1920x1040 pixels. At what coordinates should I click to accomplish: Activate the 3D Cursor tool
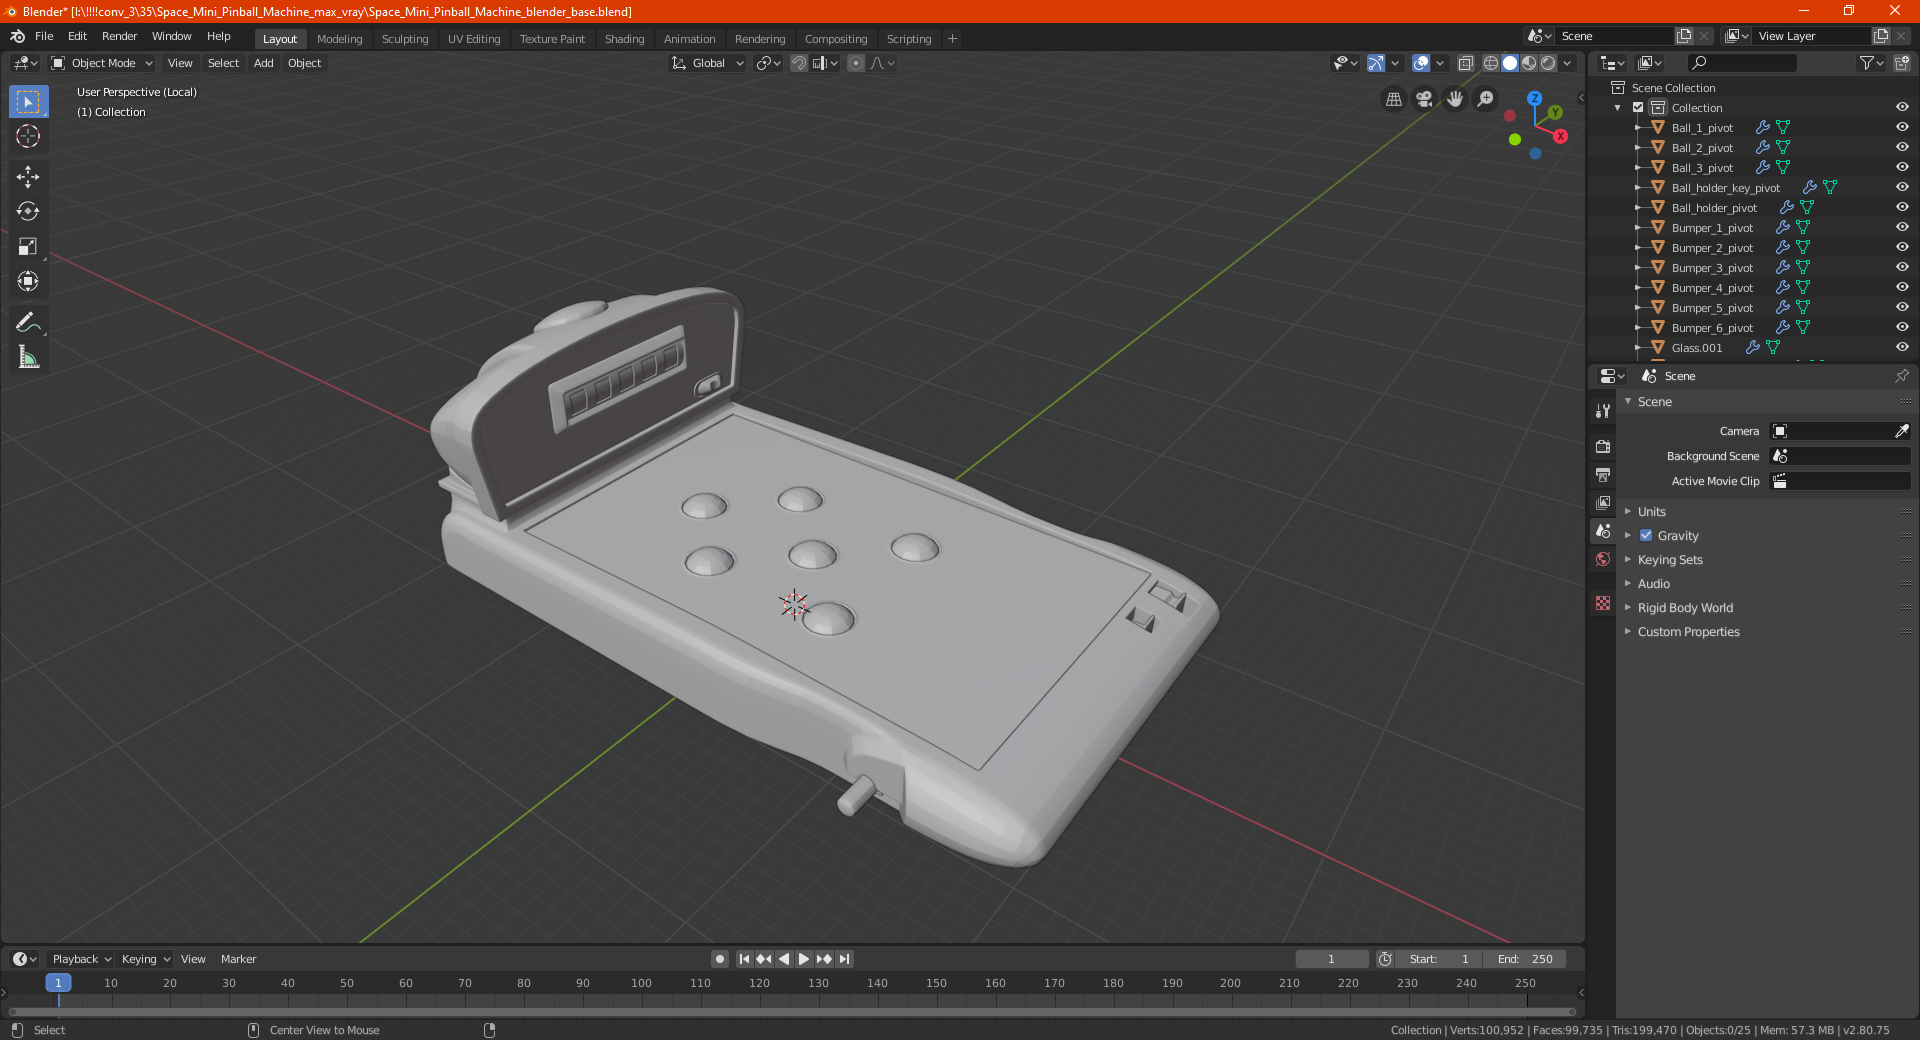coord(28,136)
